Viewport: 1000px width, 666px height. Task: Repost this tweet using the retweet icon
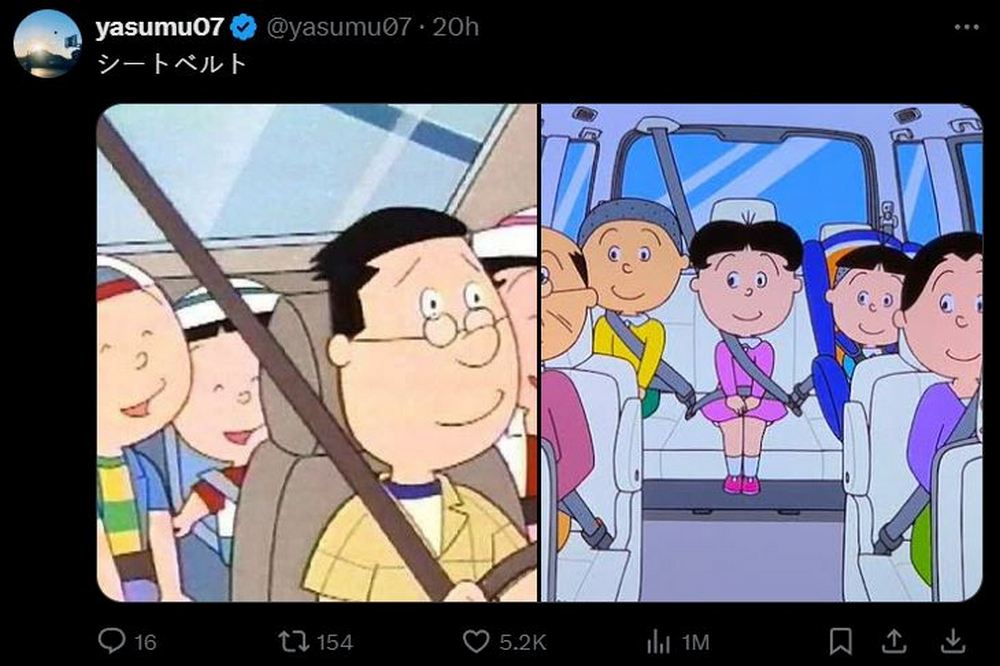290,641
